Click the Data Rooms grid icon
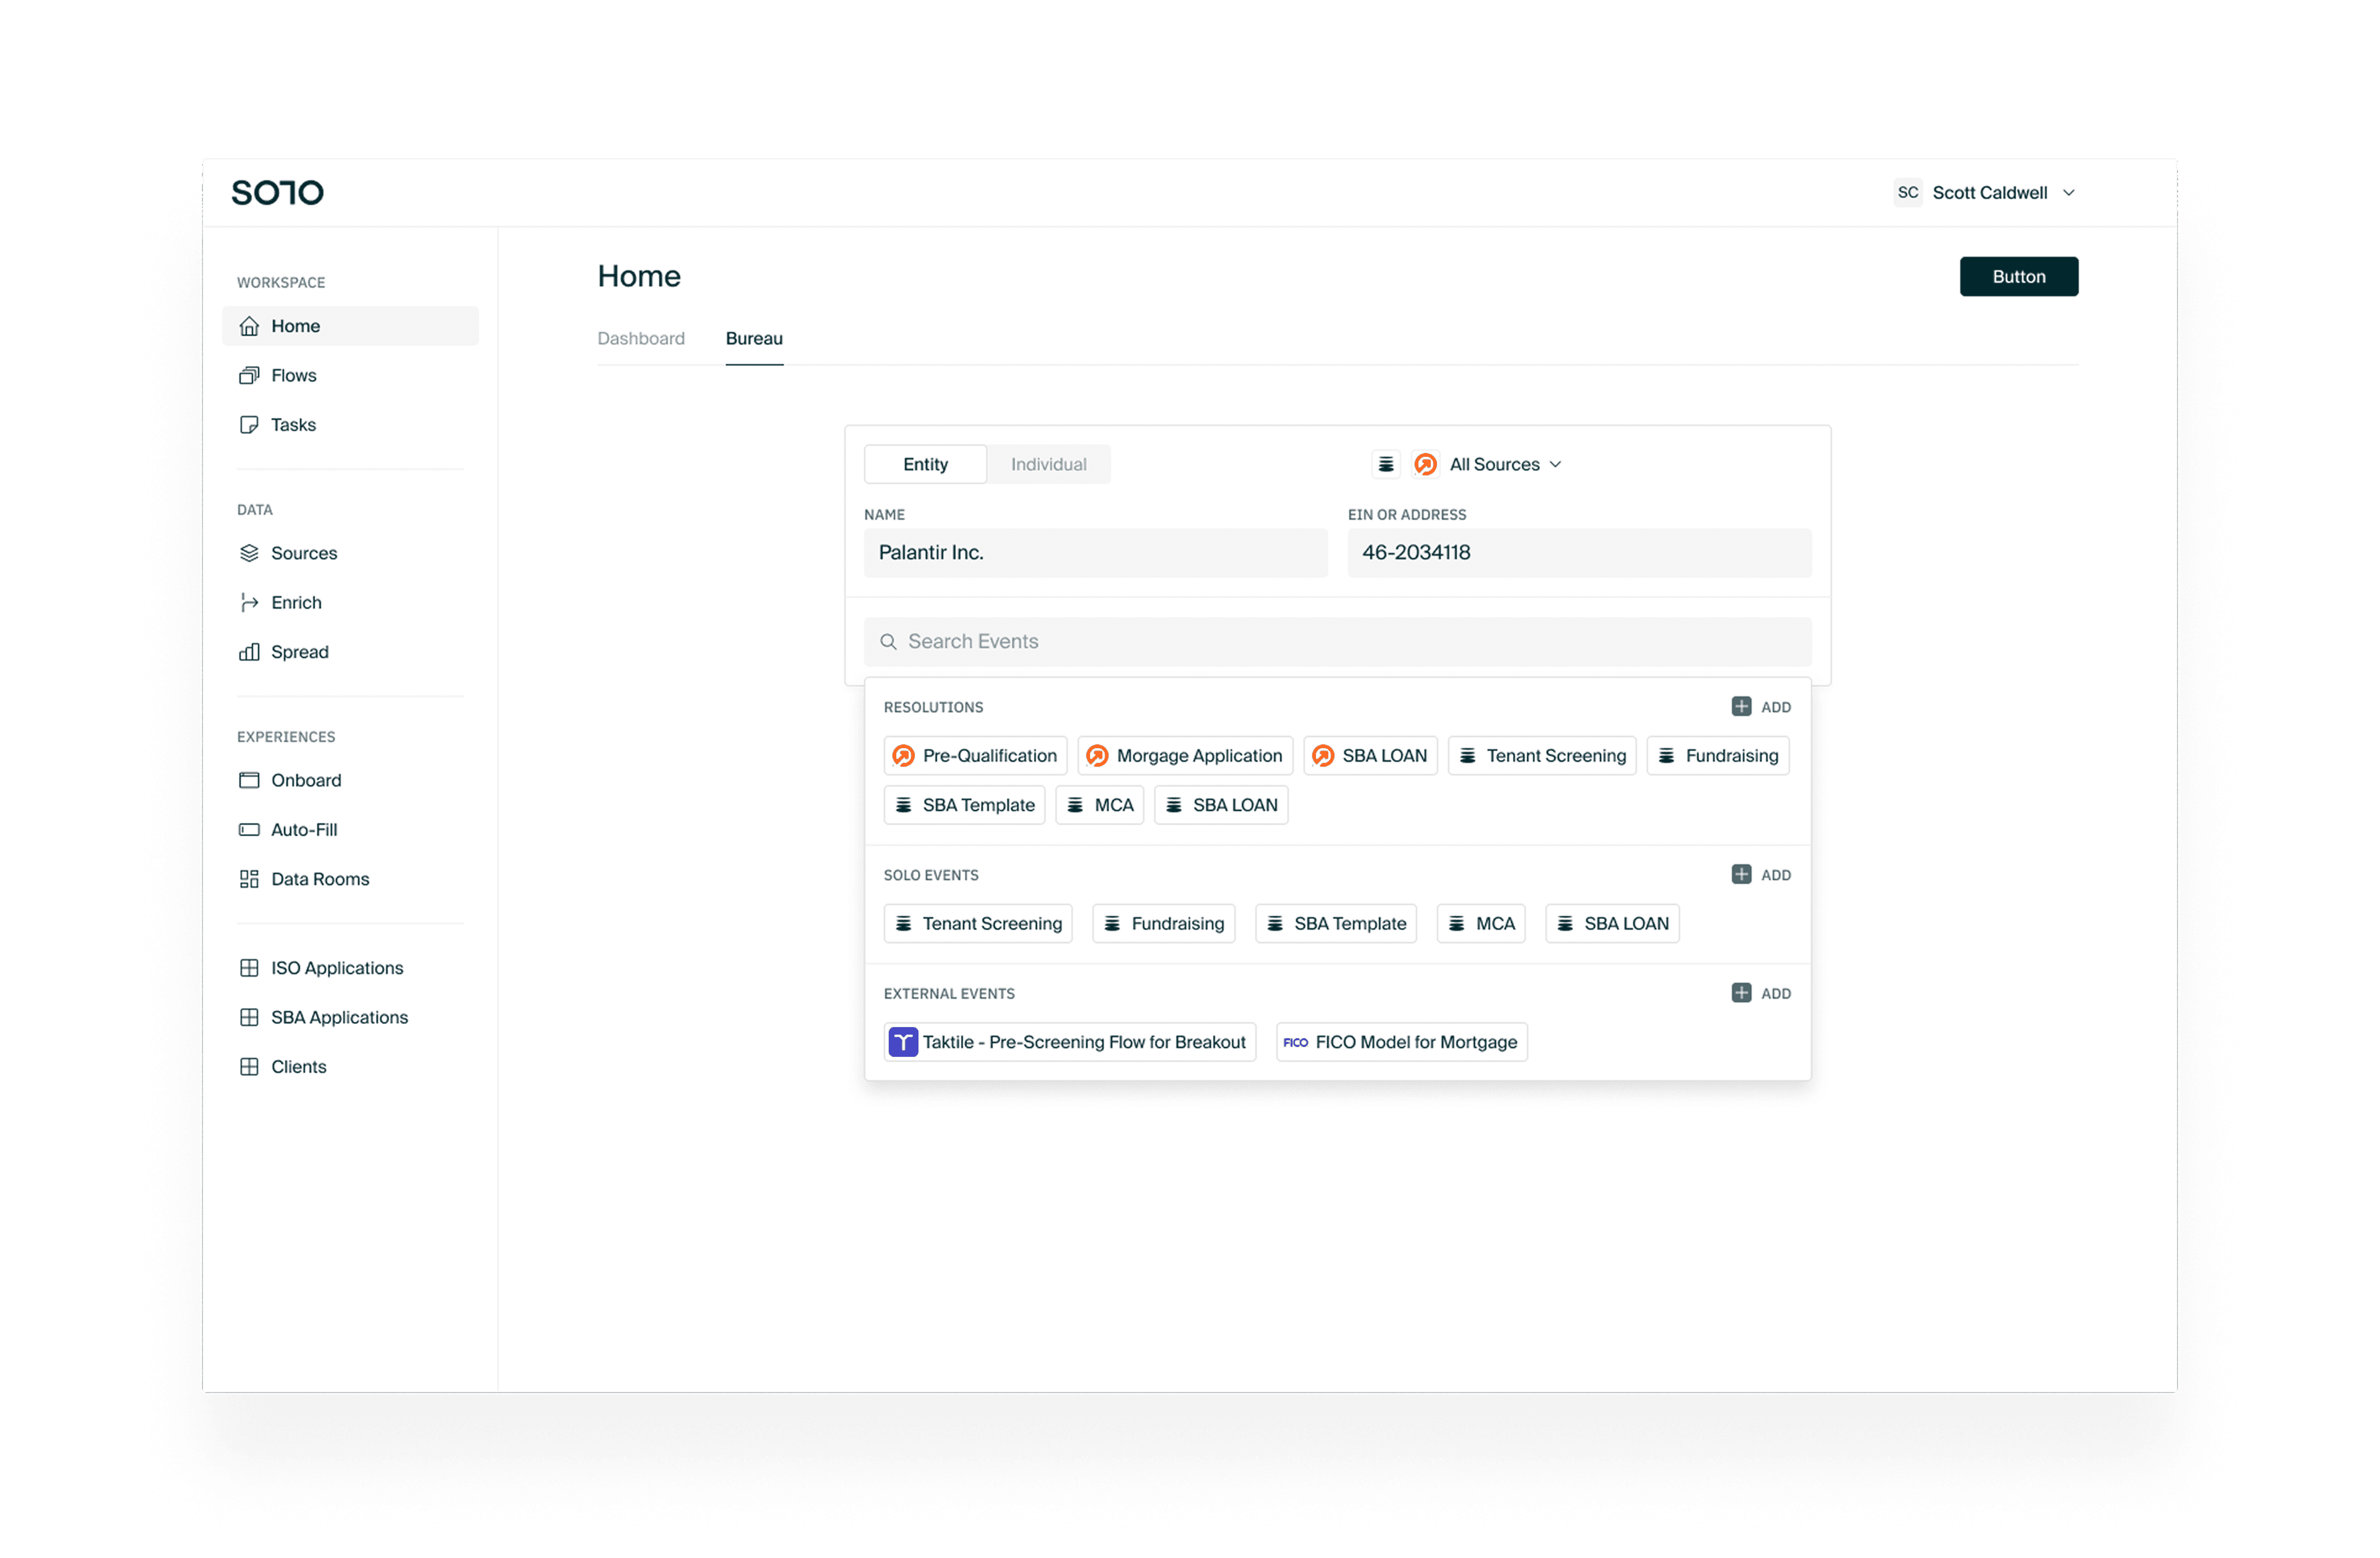Image resolution: width=2380 pixels, height=1558 pixels. point(249,879)
